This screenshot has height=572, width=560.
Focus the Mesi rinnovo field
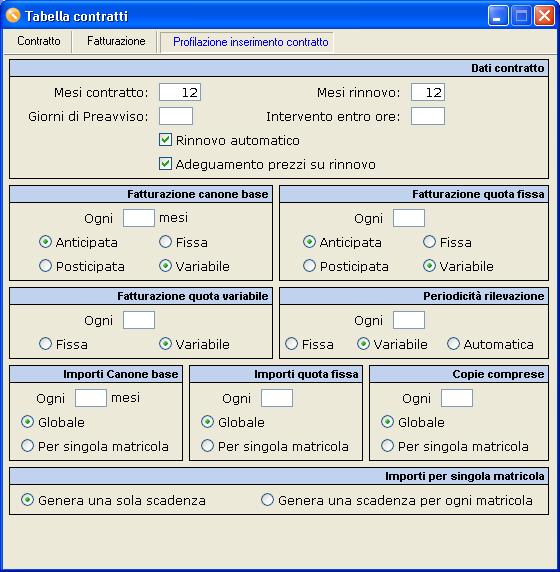click(x=428, y=92)
